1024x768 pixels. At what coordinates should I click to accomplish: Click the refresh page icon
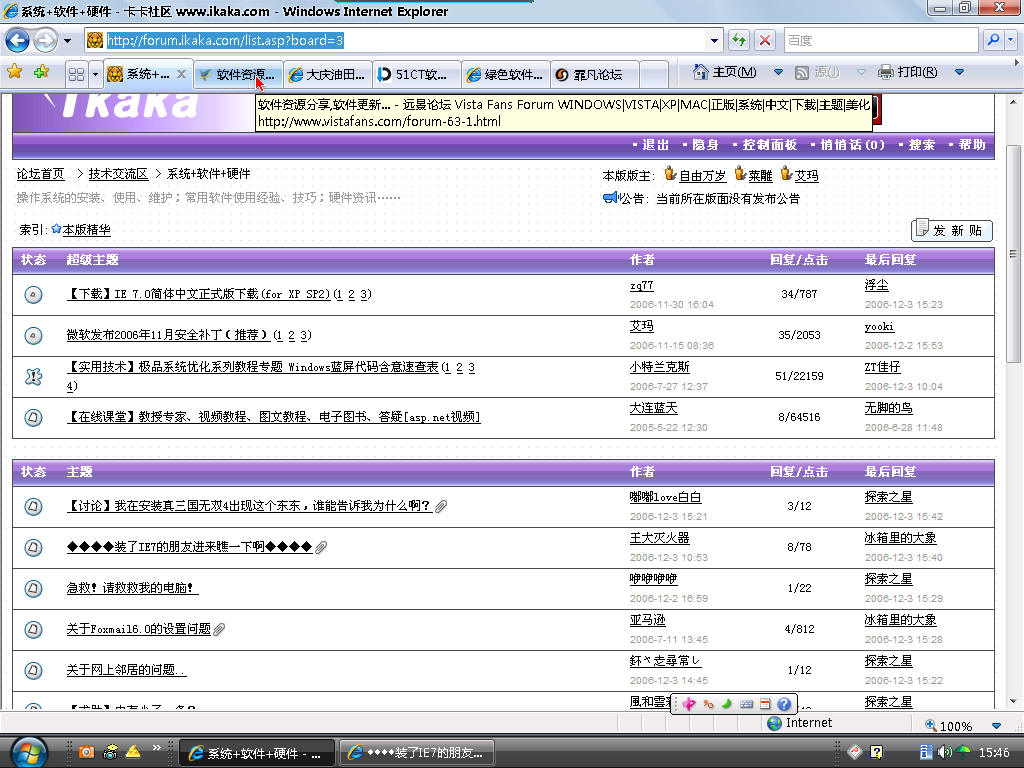click(739, 40)
